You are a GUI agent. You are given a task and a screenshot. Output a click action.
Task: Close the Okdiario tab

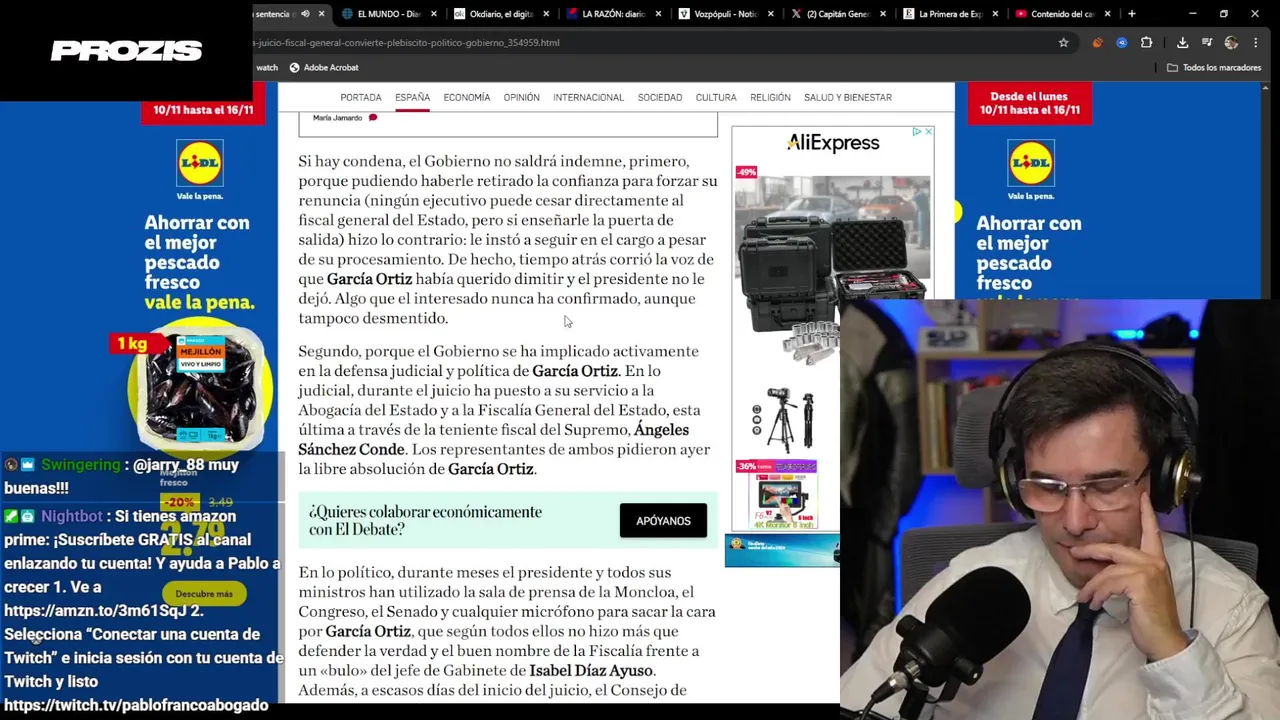(546, 14)
